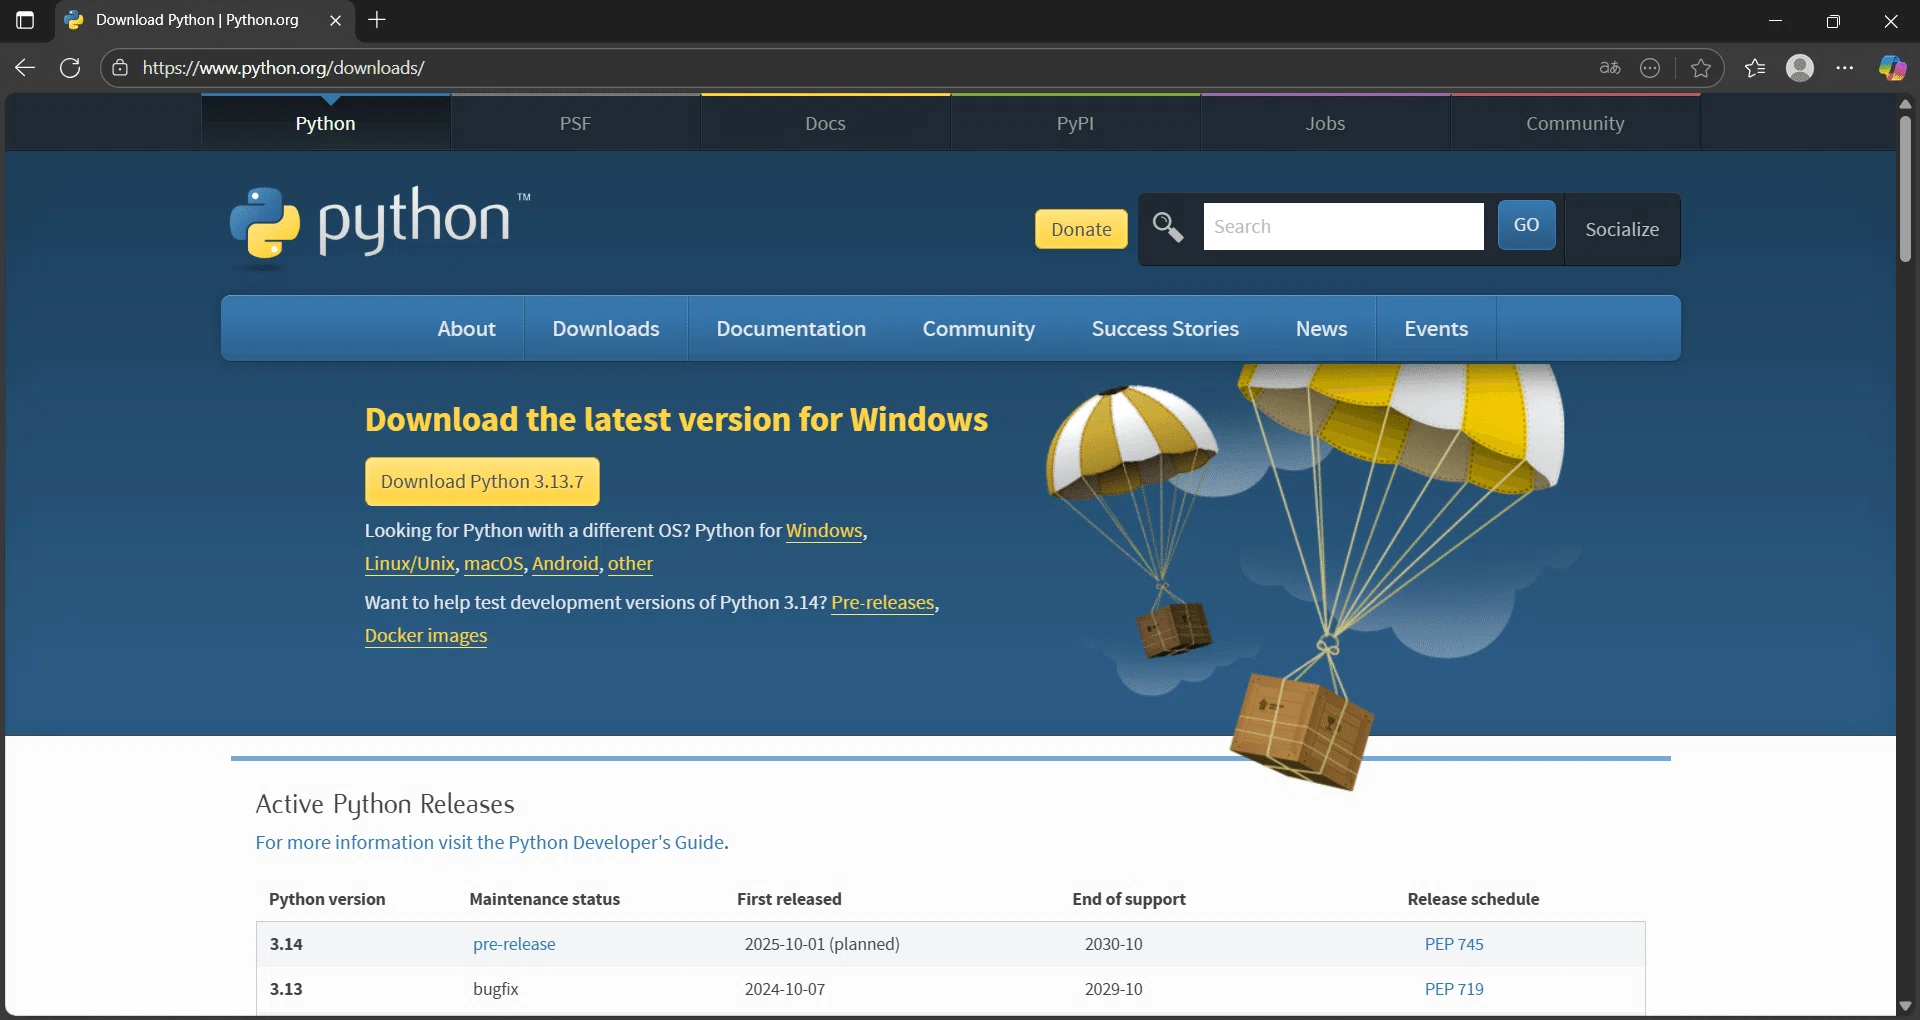Follow the macOS download link
The width and height of the screenshot is (1920, 1020).
[494, 564]
